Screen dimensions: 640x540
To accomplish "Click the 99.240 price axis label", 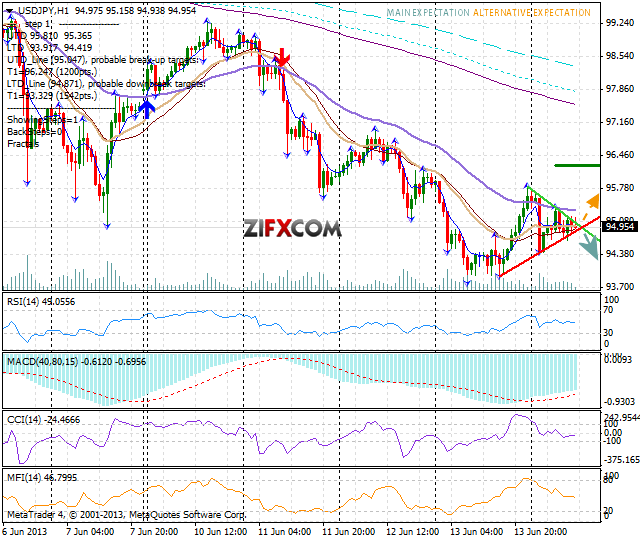I will pos(620,23).
